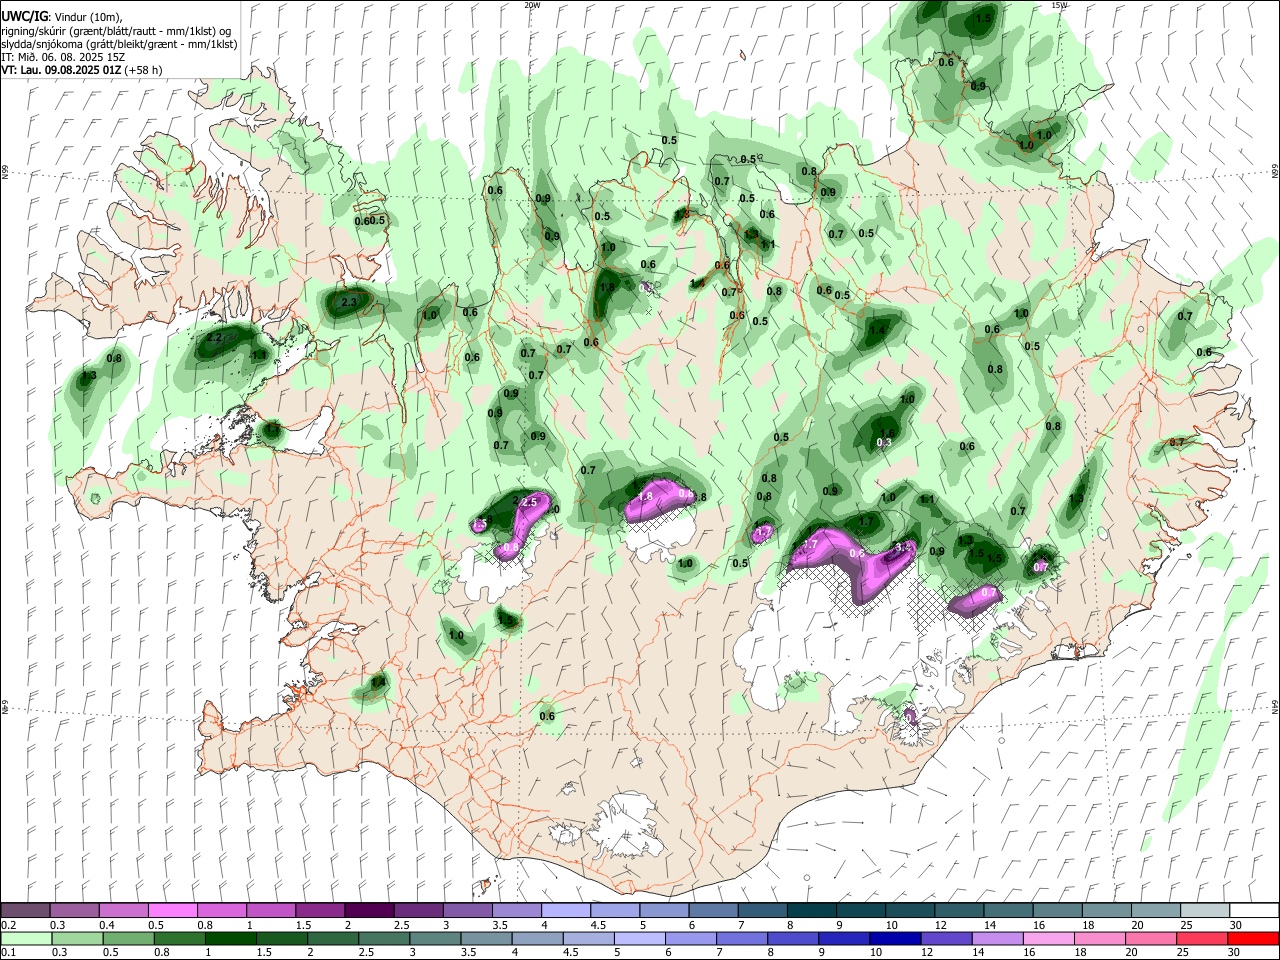Select the dark teal 8 mm snow swatch

click(811, 911)
